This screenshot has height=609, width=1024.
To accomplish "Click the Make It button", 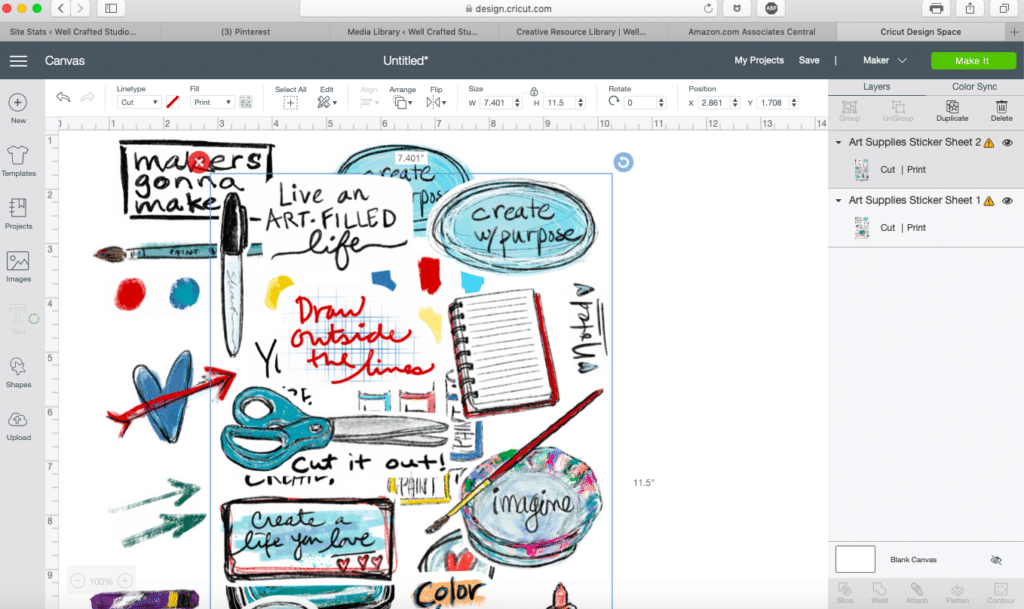I will tap(973, 61).
